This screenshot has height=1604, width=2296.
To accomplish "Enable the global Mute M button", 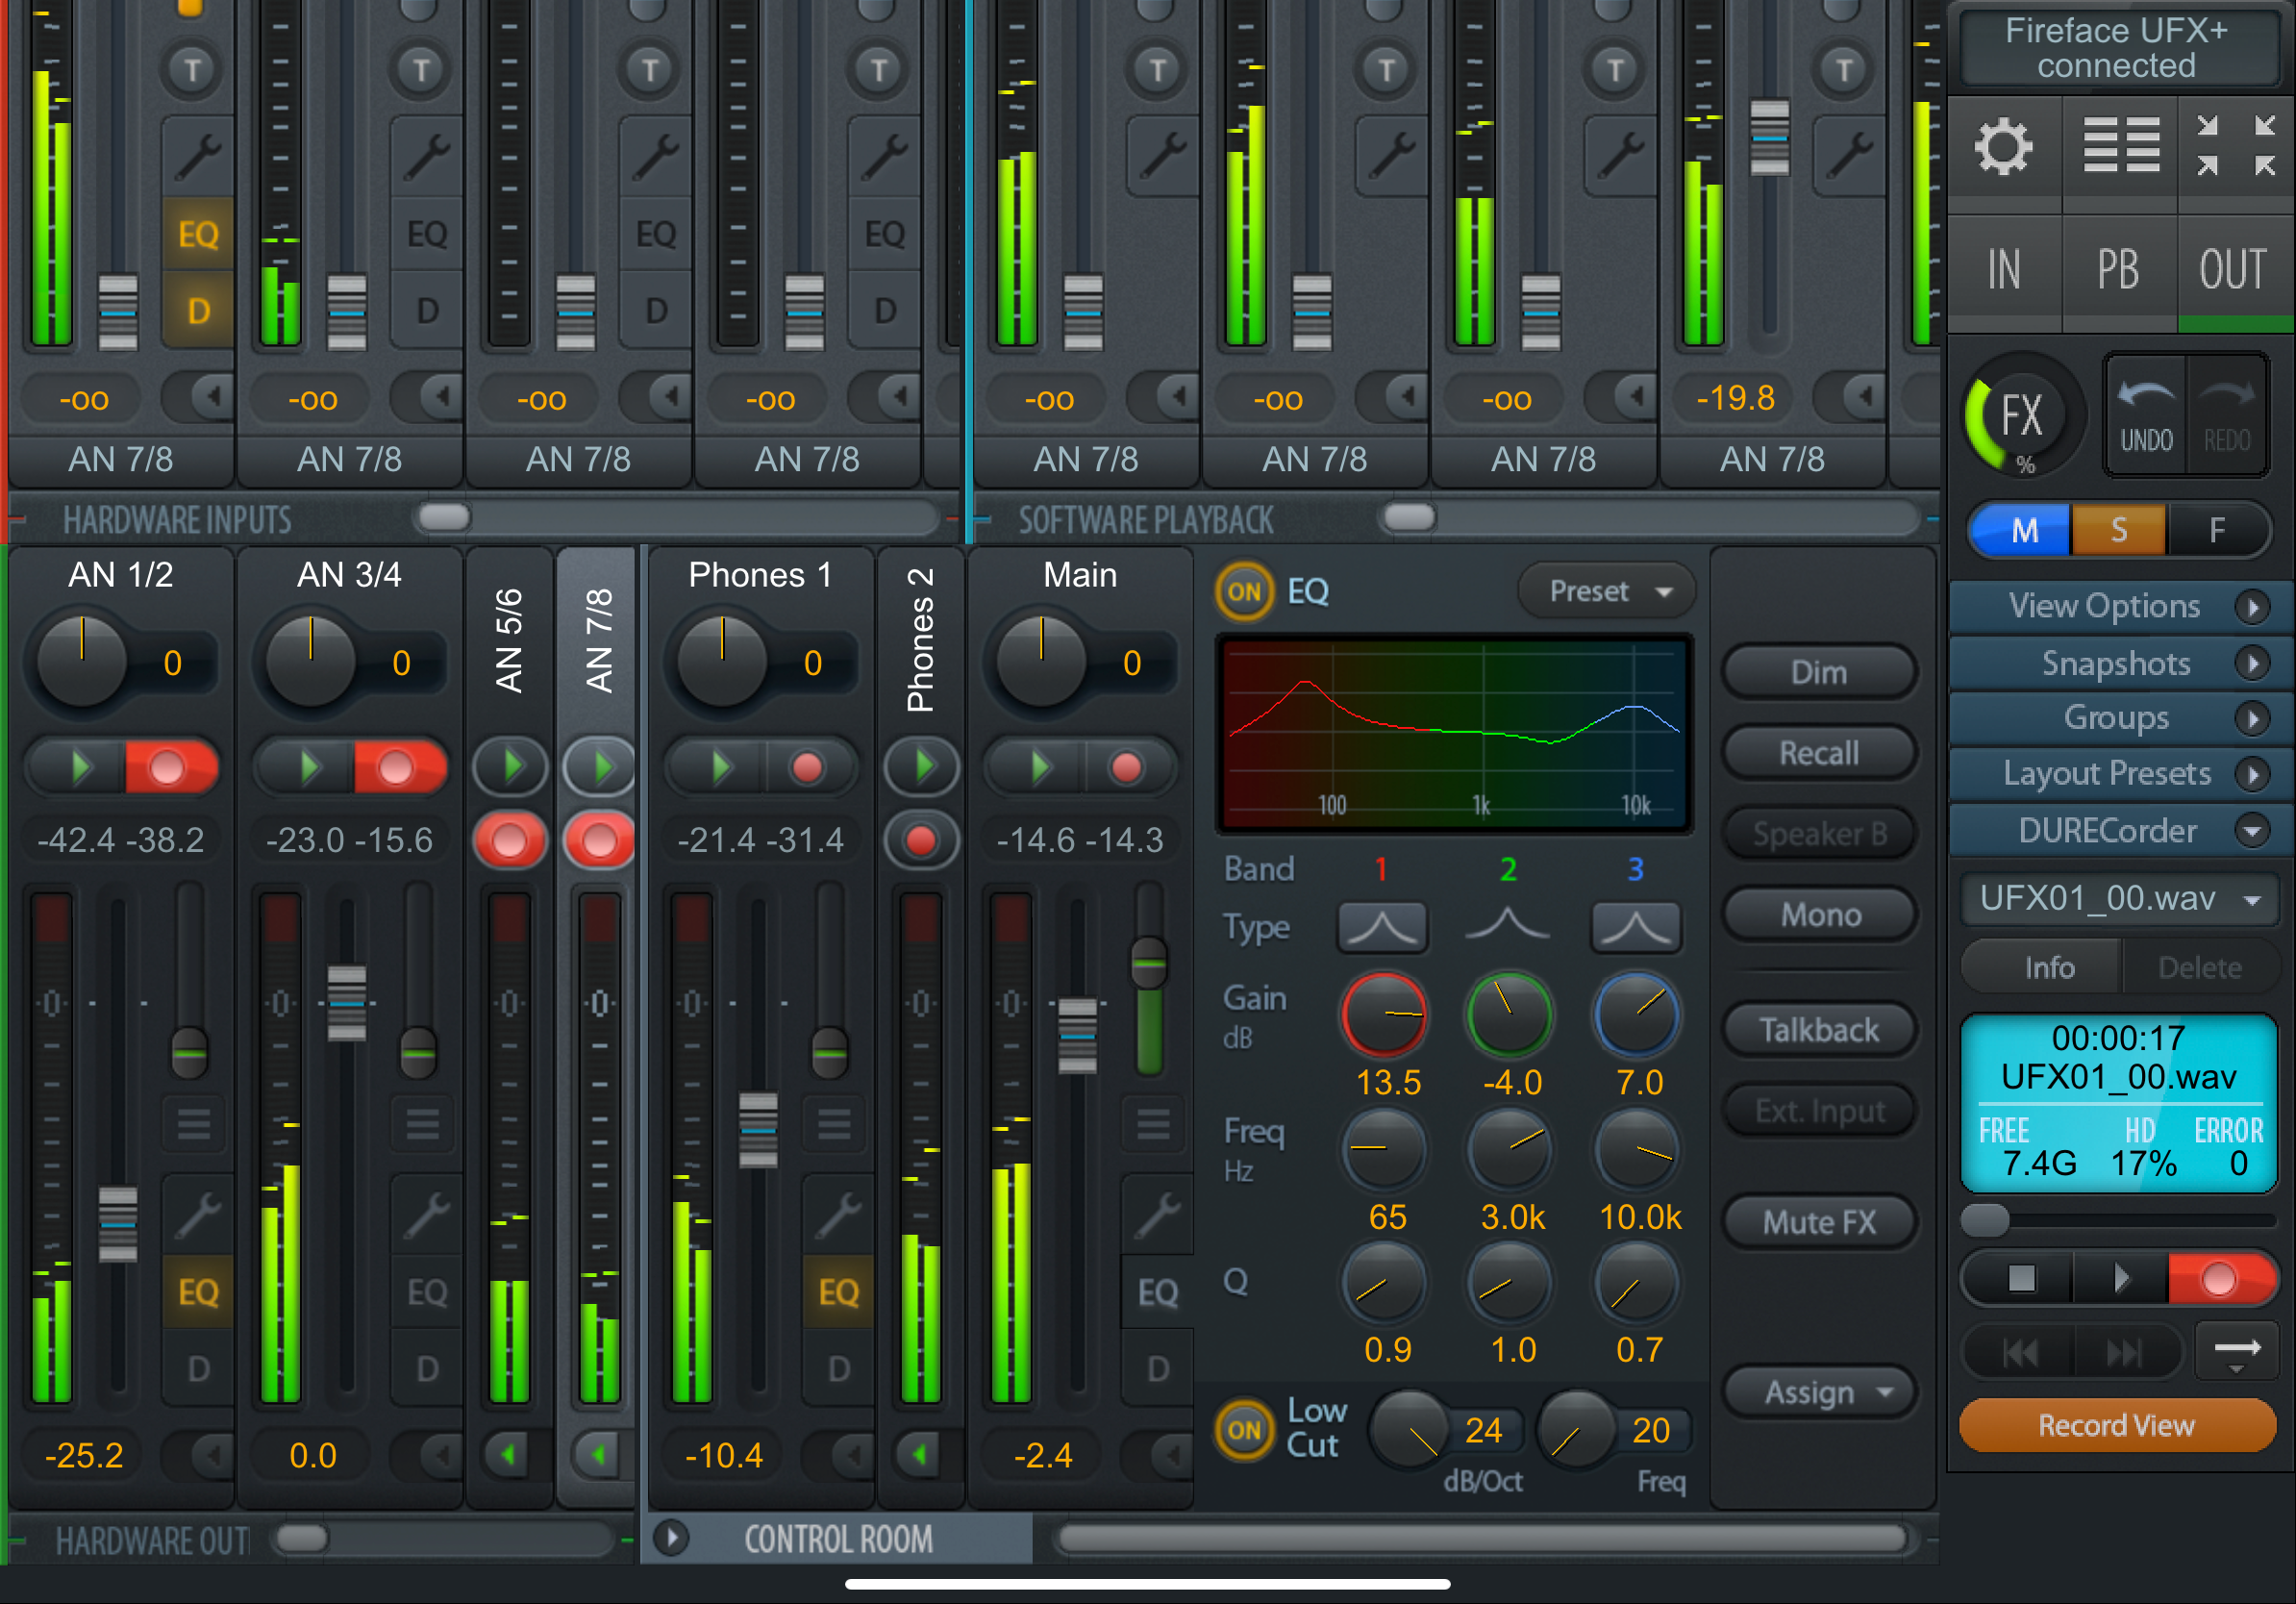I will [2023, 530].
